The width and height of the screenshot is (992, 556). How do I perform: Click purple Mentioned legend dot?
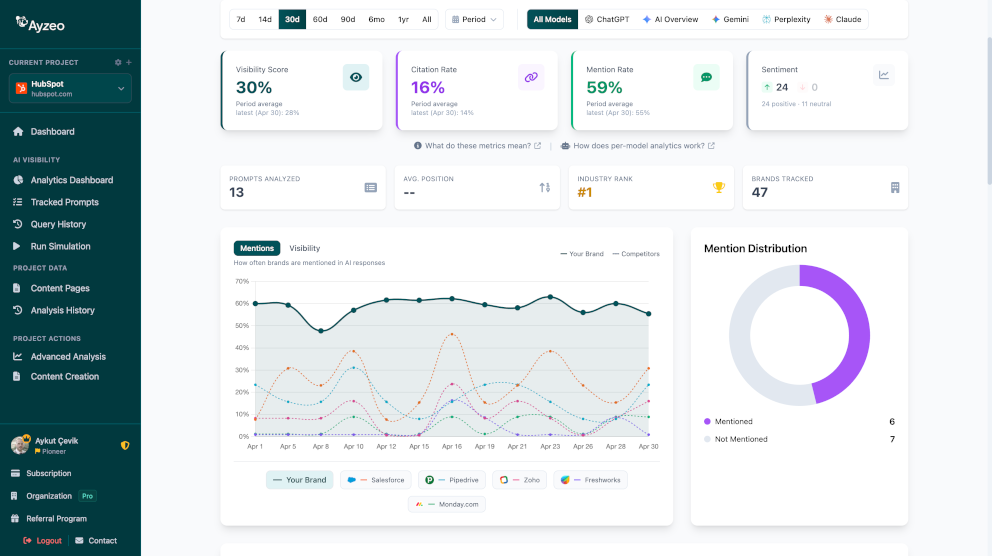click(707, 421)
